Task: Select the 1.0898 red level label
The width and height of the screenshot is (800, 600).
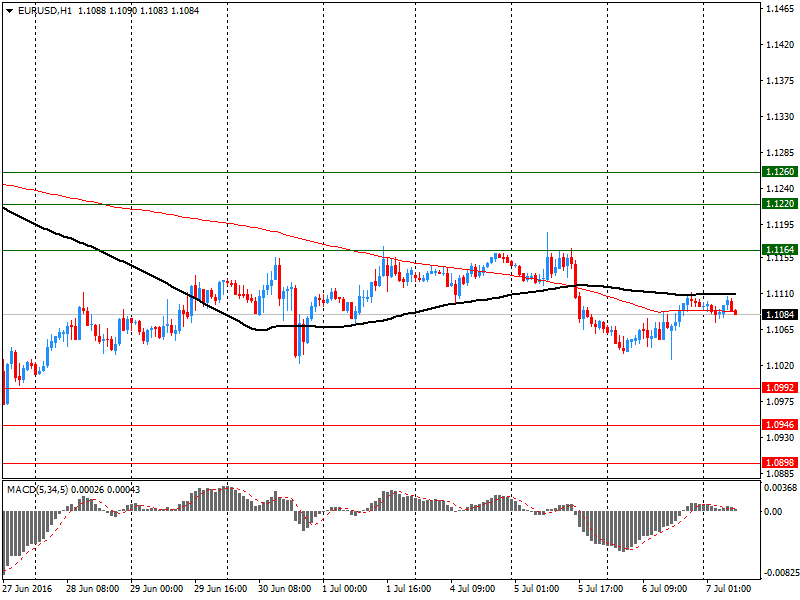Action: pos(780,463)
